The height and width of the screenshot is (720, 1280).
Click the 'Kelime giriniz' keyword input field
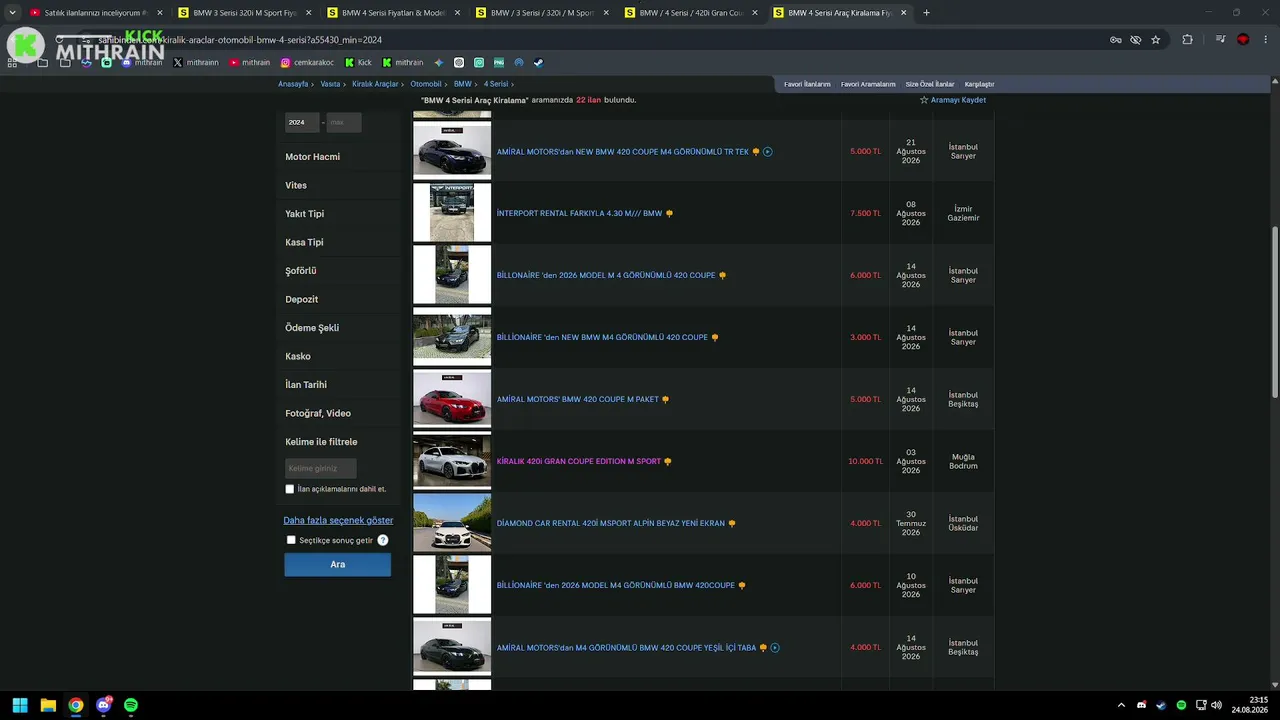click(320, 468)
